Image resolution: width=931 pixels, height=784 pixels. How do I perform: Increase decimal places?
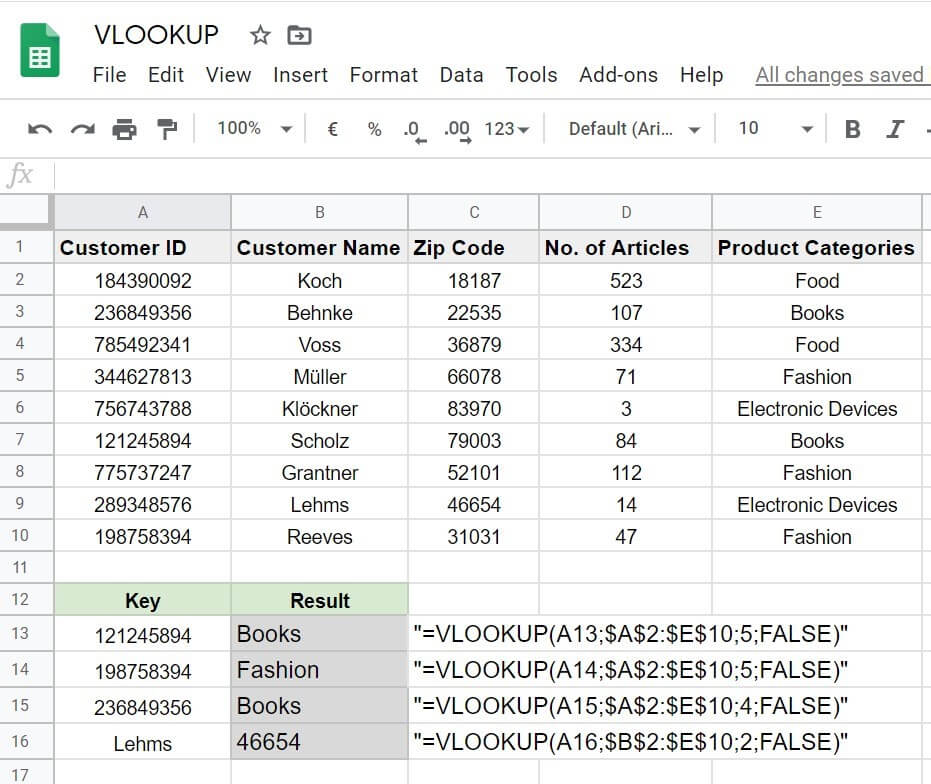pyautogui.click(x=458, y=131)
